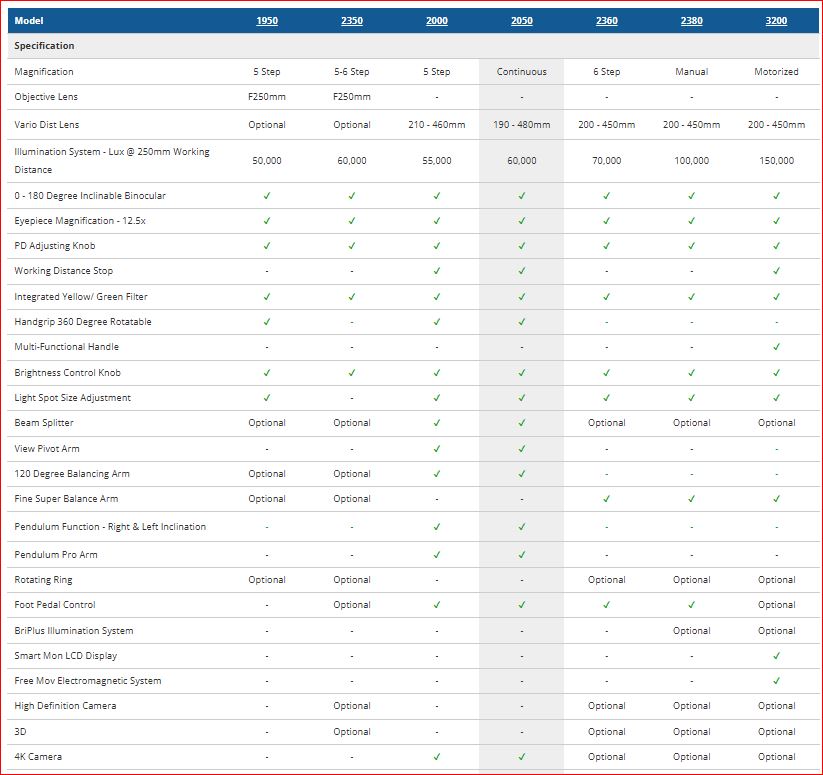Click Pendulum Pro Arm checkmark in 2050 column
The height and width of the screenshot is (775, 823).
[x=522, y=555]
